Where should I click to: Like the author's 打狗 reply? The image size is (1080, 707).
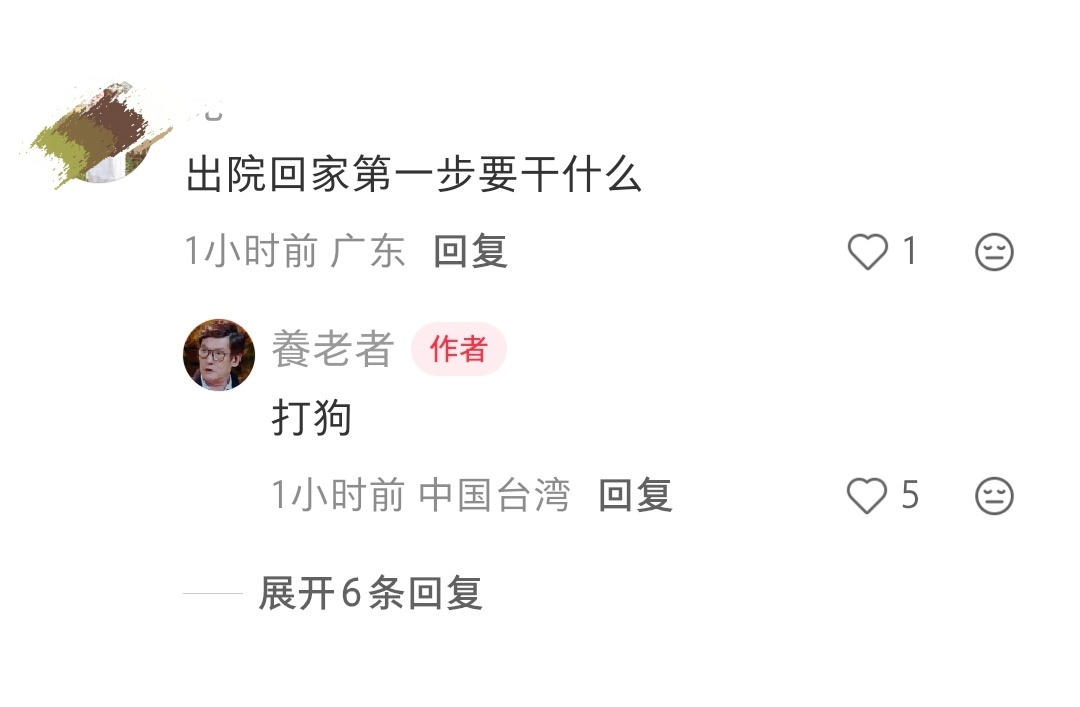[867, 495]
